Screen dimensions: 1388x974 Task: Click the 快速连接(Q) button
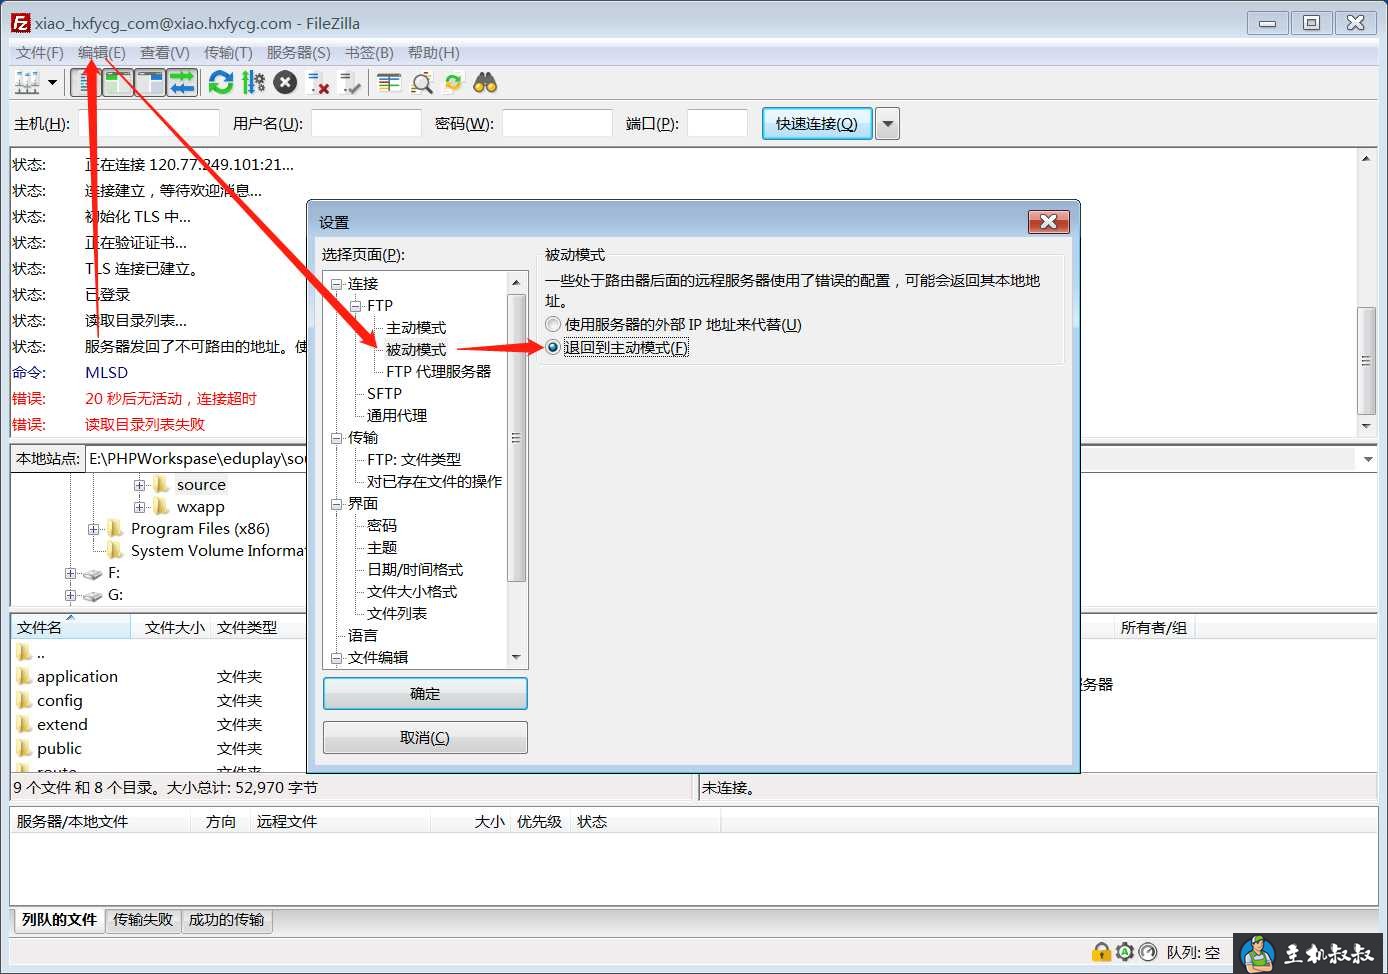click(817, 123)
